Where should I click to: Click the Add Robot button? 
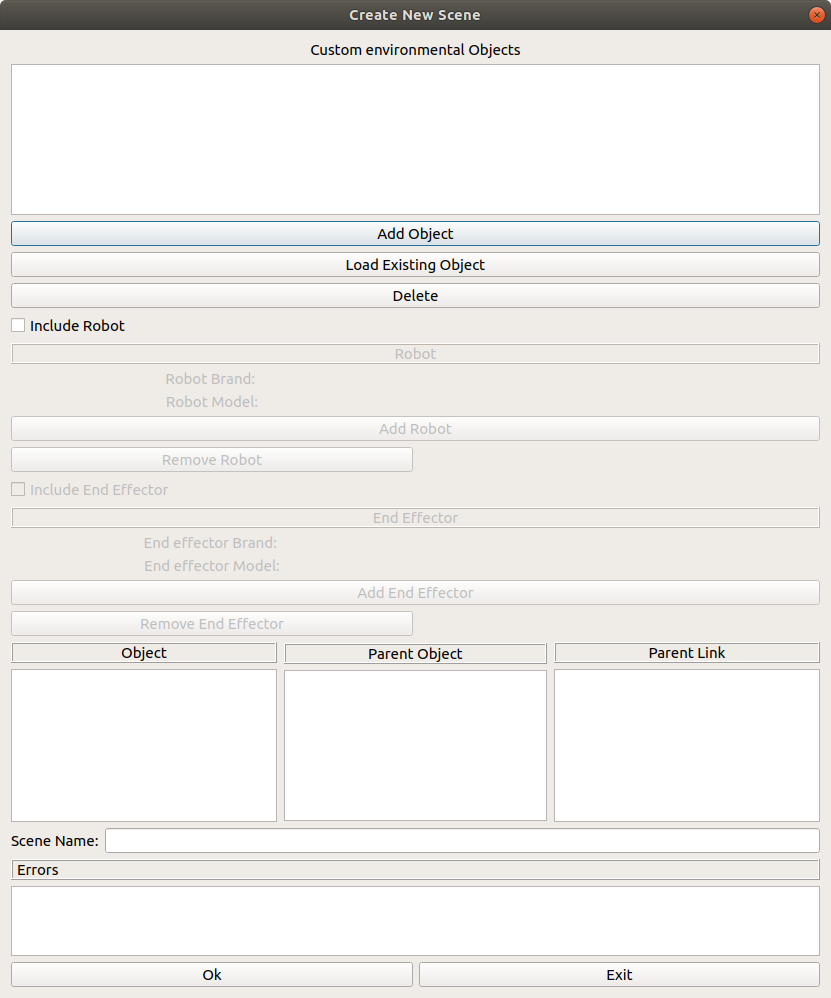pyautogui.click(x=415, y=429)
